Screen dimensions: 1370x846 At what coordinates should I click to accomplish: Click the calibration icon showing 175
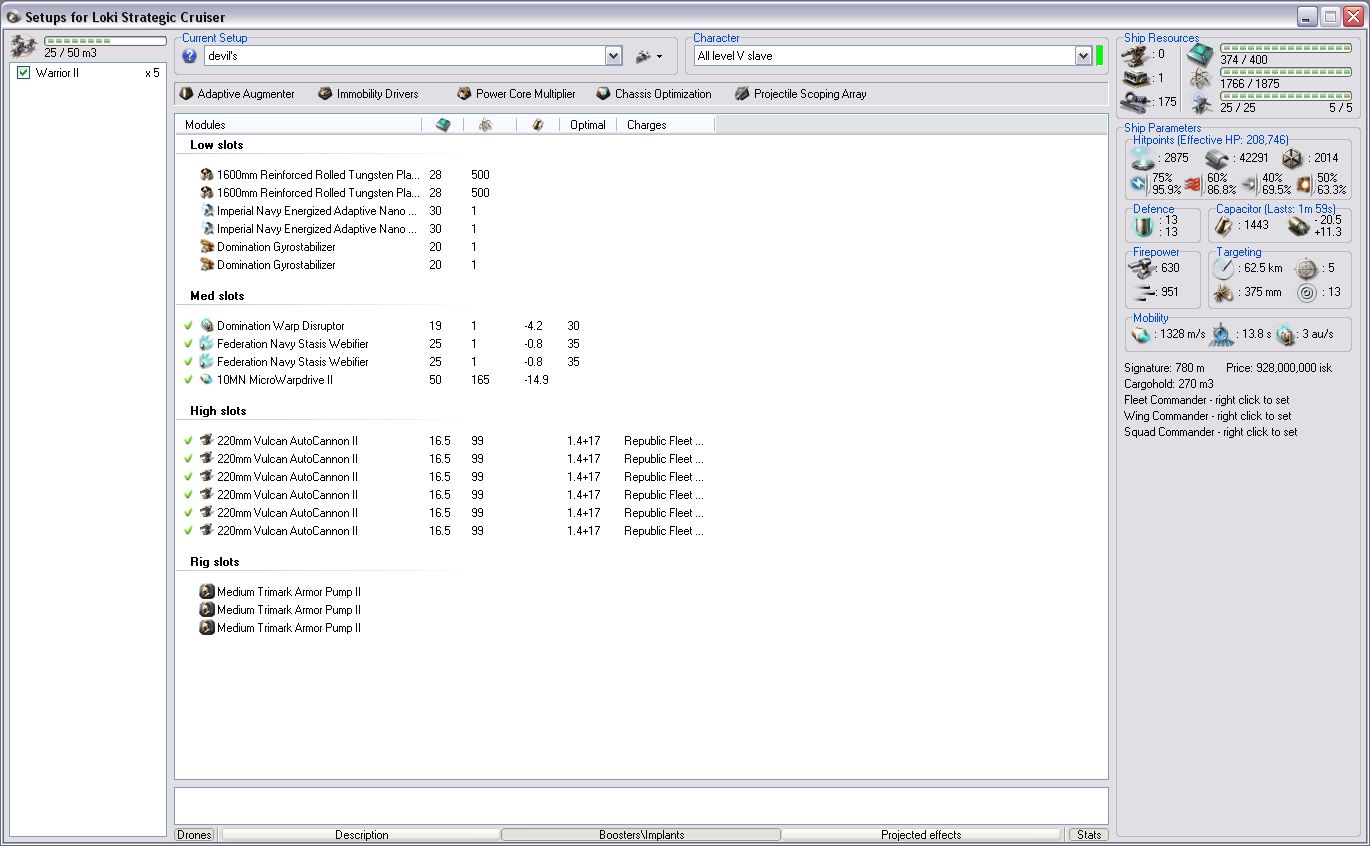click(x=1134, y=101)
